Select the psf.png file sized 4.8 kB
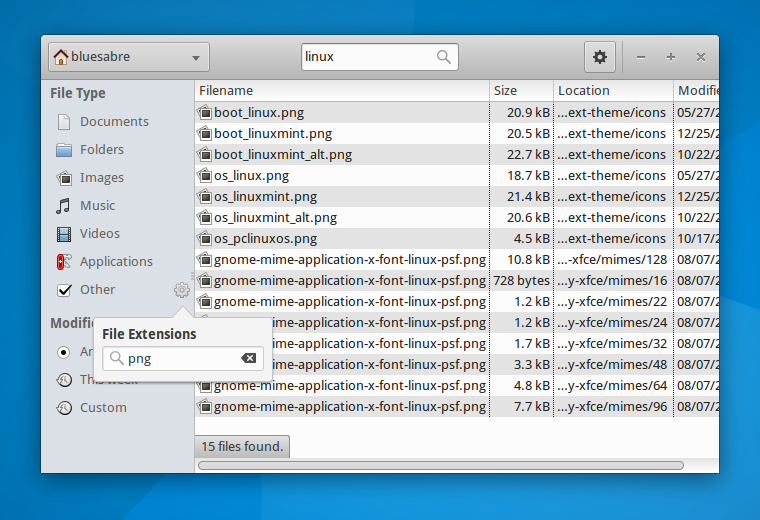This screenshot has width=760, height=520. [x=457, y=386]
